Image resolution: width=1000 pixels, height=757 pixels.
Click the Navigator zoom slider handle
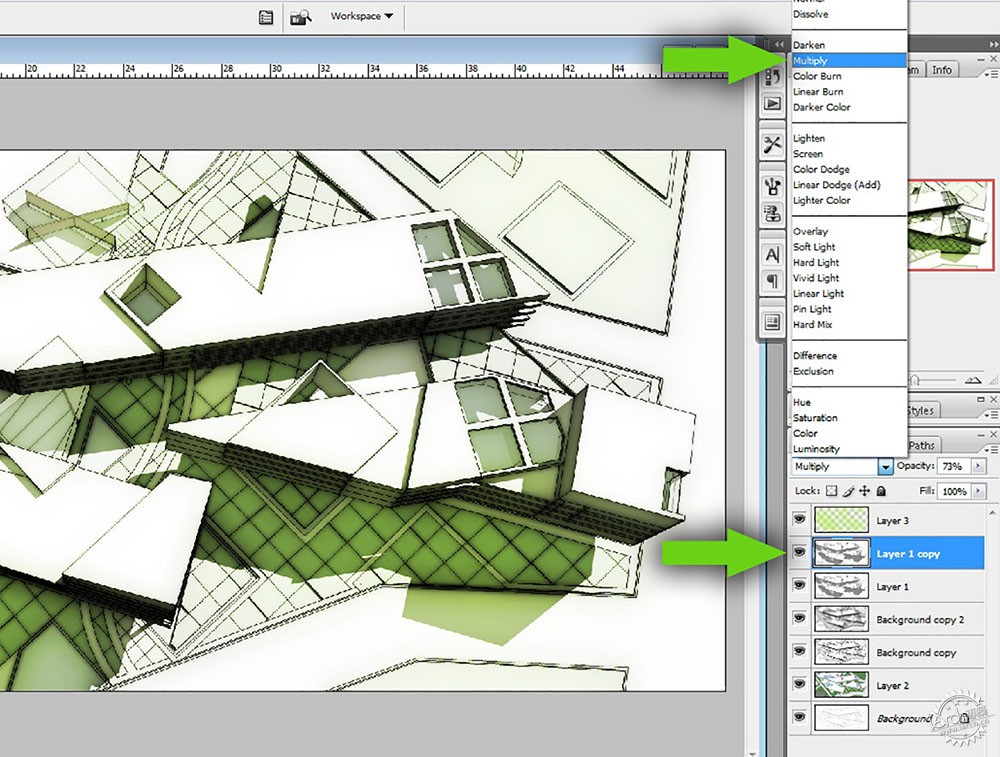tap(915, 381)
